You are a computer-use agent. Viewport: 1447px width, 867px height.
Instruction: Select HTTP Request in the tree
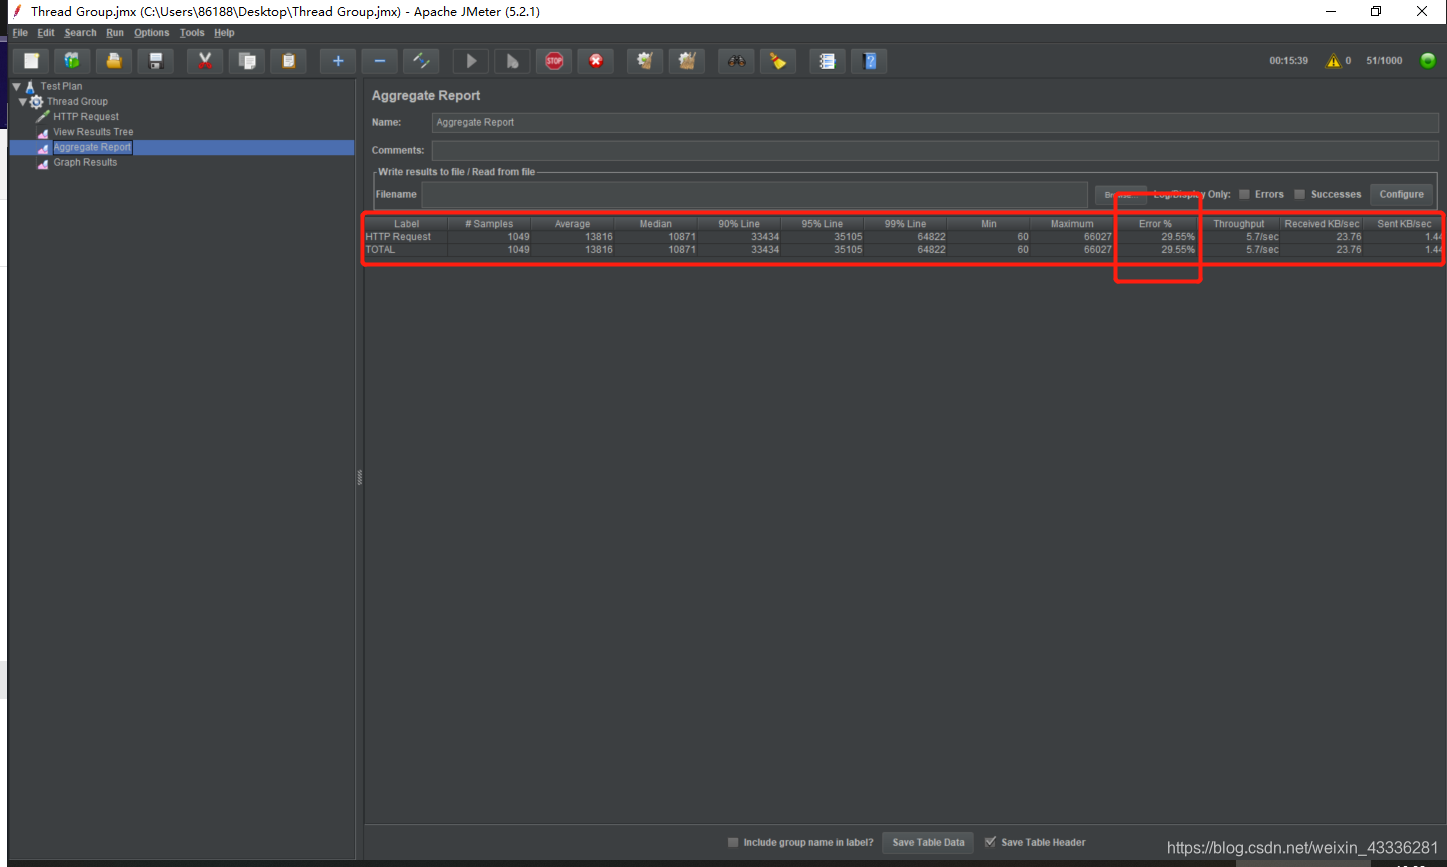coord(86,117)
